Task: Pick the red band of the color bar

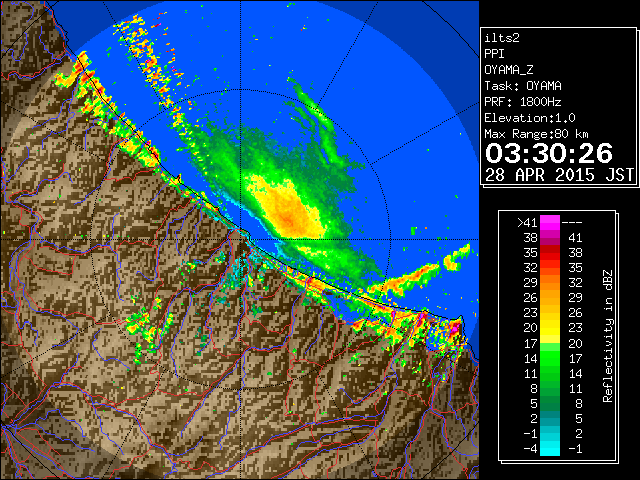Action: tap(550, 253)
